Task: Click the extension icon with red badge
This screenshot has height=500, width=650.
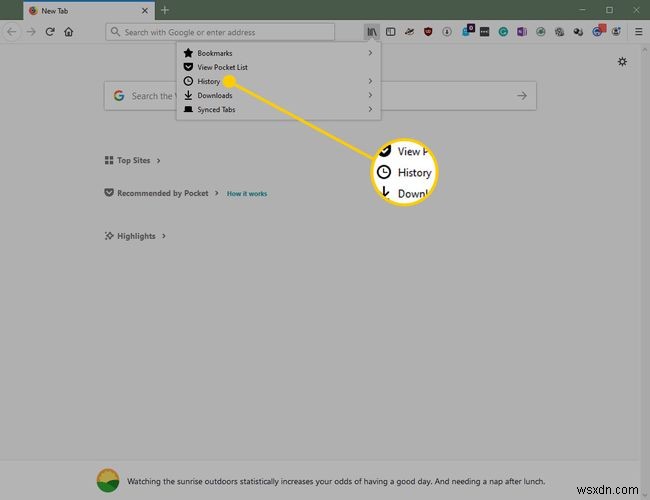Action: [599, 31]
